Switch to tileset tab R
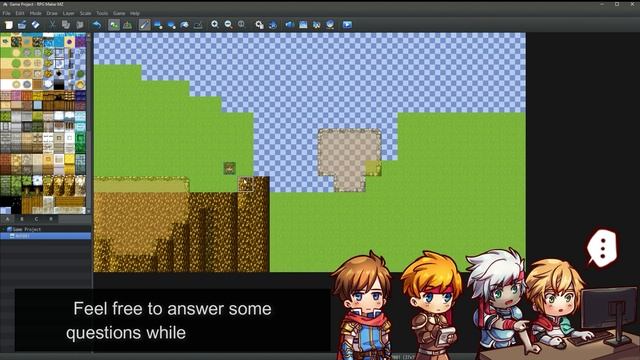 coord(51,219)
